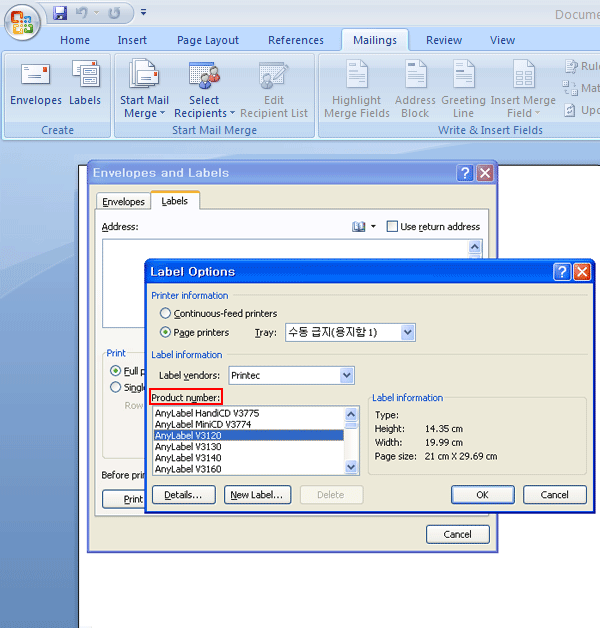Save document with Quick Access floppy icon
600x628 pixels.
60,13
